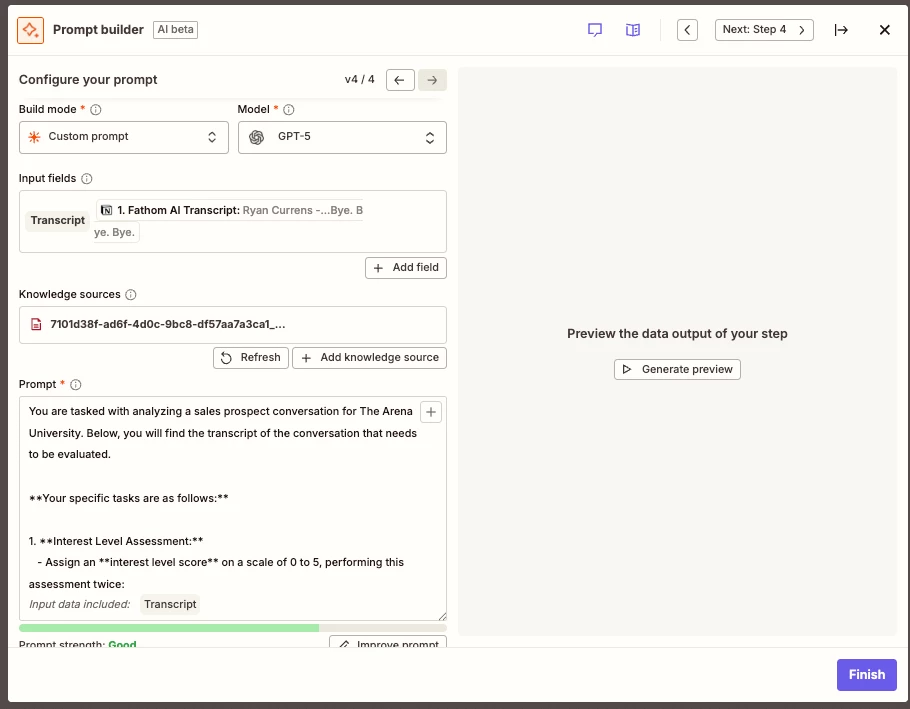
Task: Show info tooltip for Knowledge sources
Action: coord(131,295)
